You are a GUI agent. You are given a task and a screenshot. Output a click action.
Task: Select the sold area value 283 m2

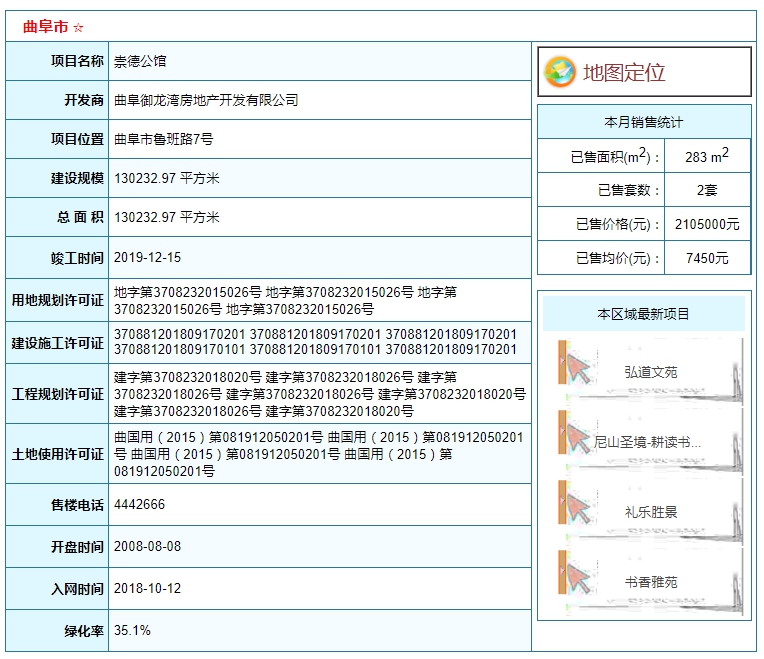[707, 156]
